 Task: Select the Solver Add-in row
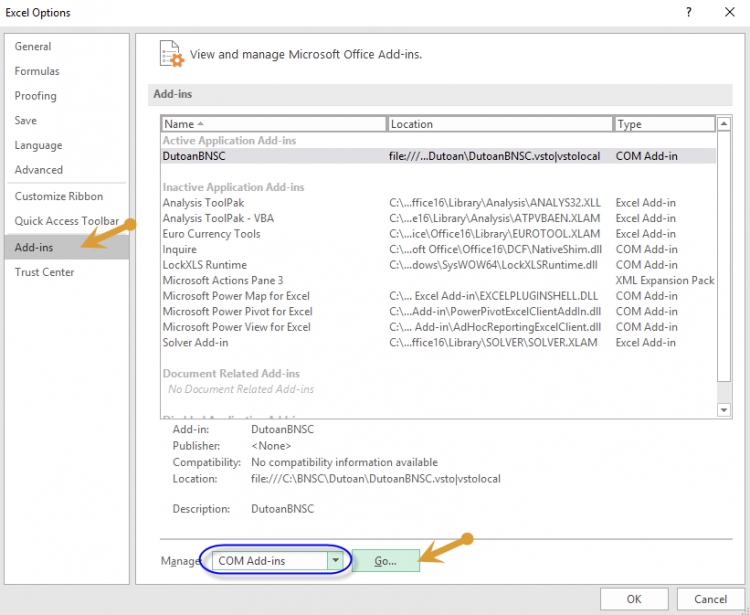coord(196,343)
